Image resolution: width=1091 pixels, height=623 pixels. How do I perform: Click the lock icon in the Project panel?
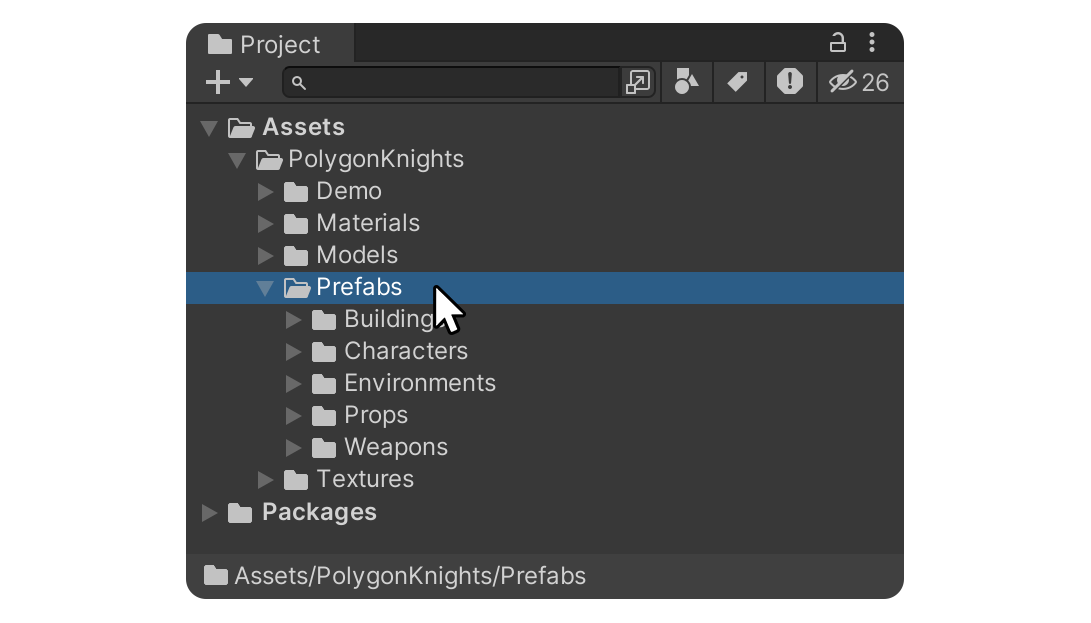(837, 43)
